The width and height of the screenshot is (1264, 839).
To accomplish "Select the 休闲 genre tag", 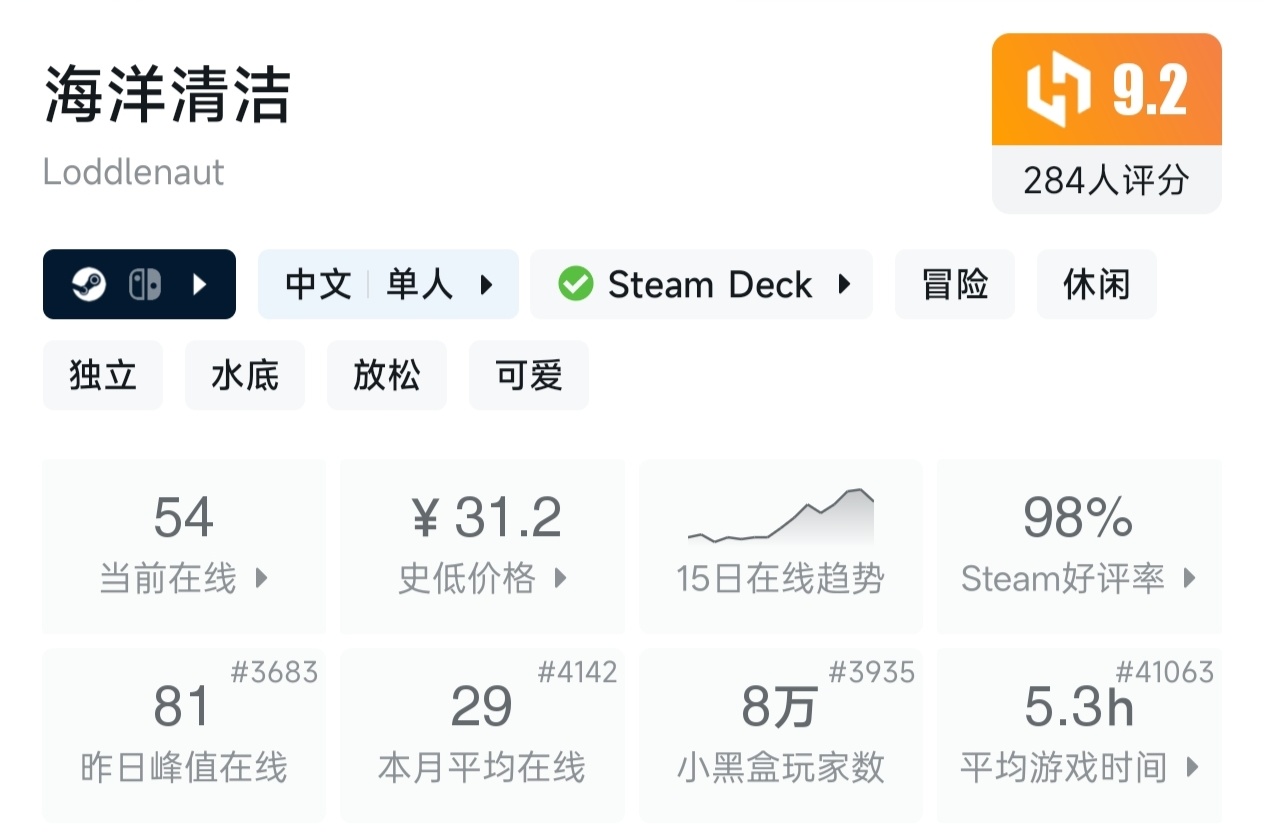I will click(x=1096, y=285).
